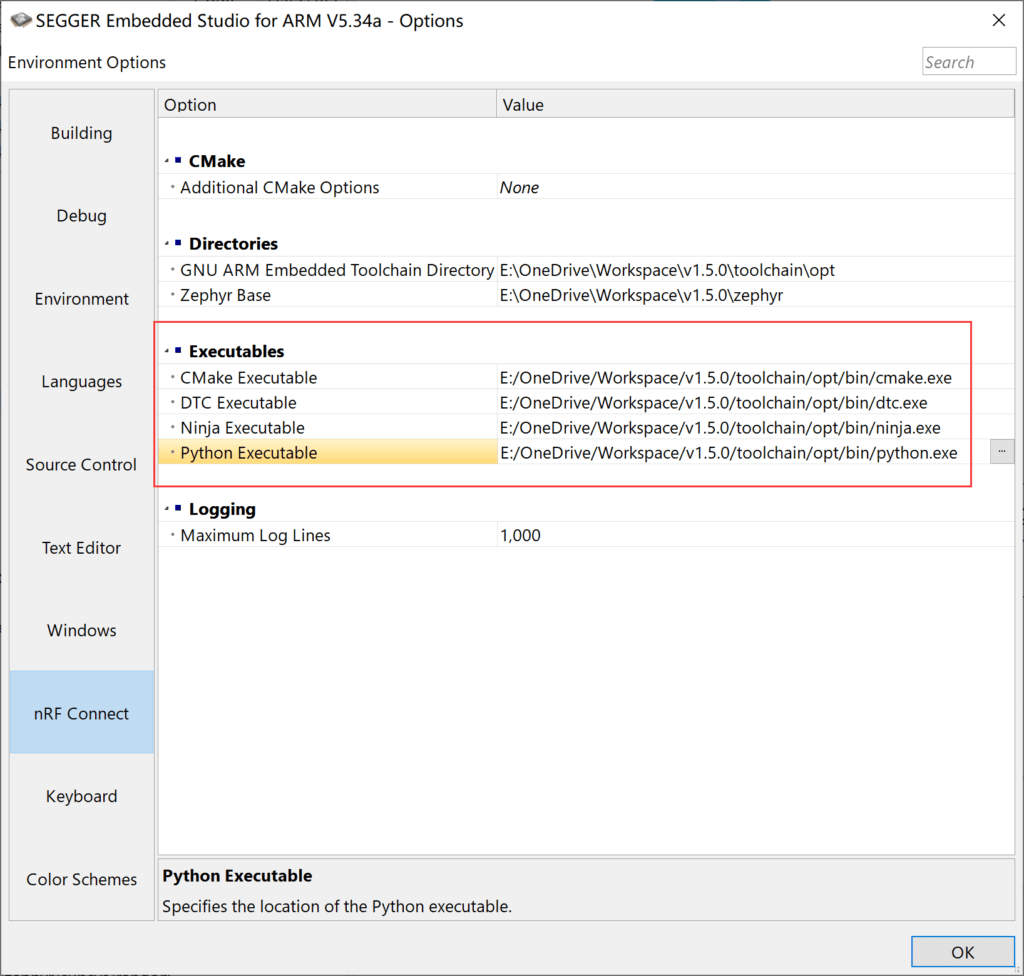Open Color Schemes settings
The image size is (1024, 976).
coord(82,880)
